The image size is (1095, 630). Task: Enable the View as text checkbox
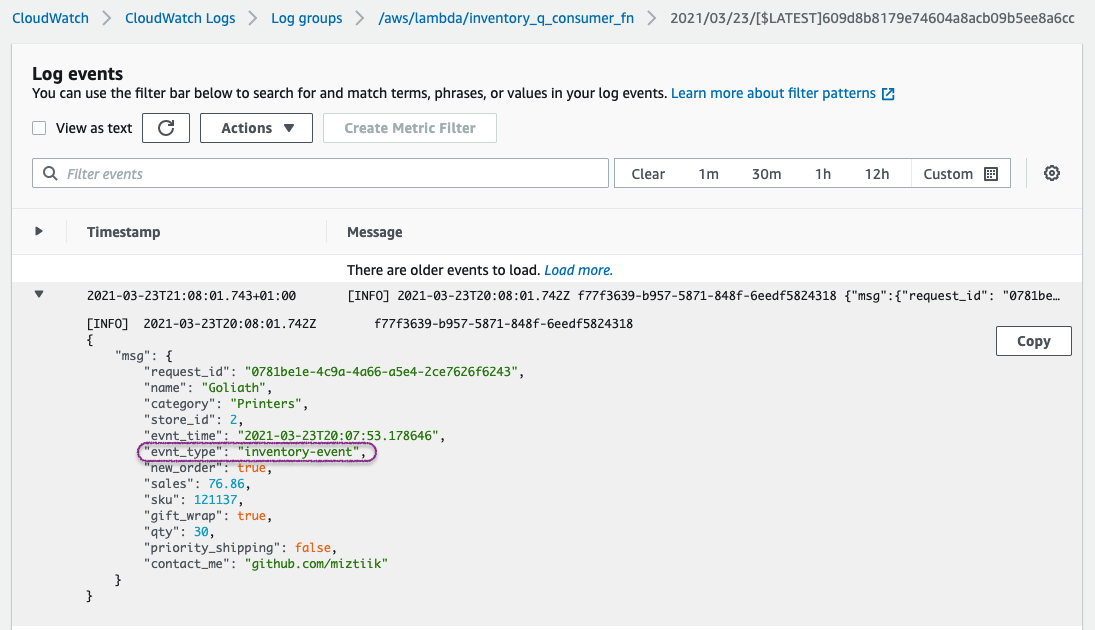[x=39, y=128]
